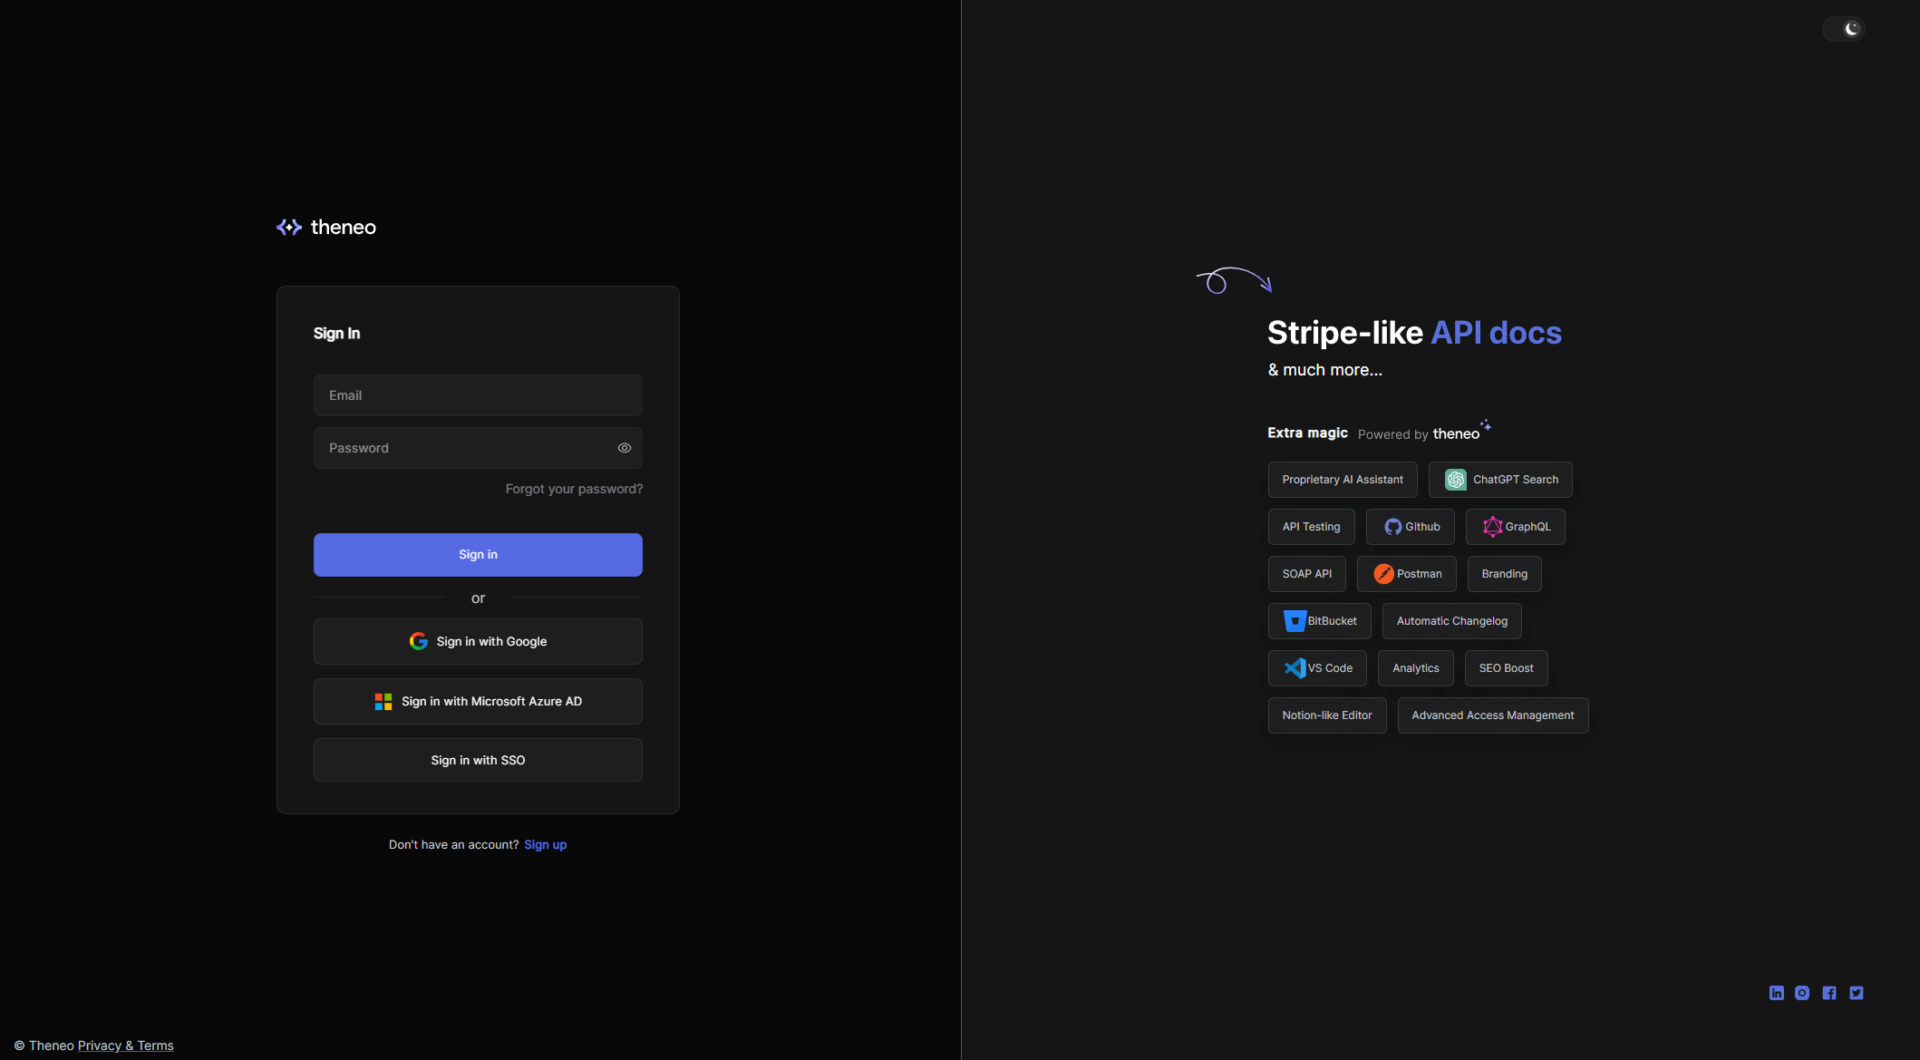The height and width of the screenshot is (1060, 1920).
Task: Open the Forgot your password link
Action: click(x=574, y=489)
